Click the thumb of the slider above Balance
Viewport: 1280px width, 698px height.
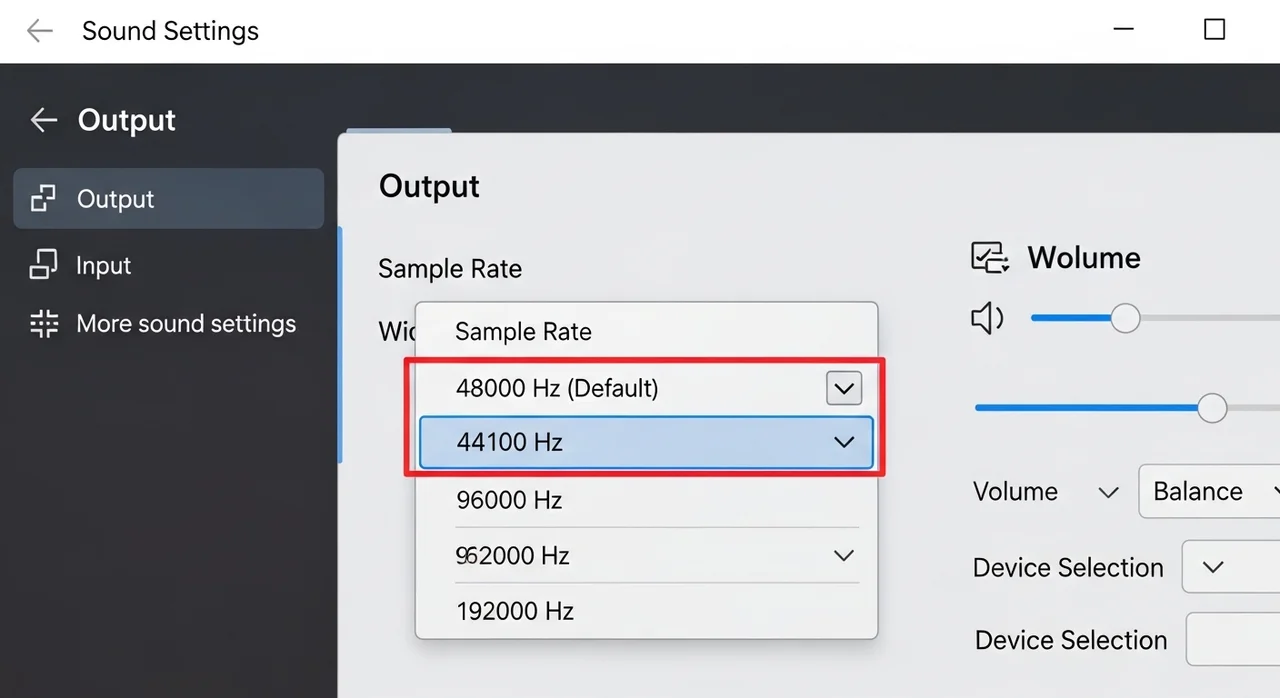(x=1212, y=408)
